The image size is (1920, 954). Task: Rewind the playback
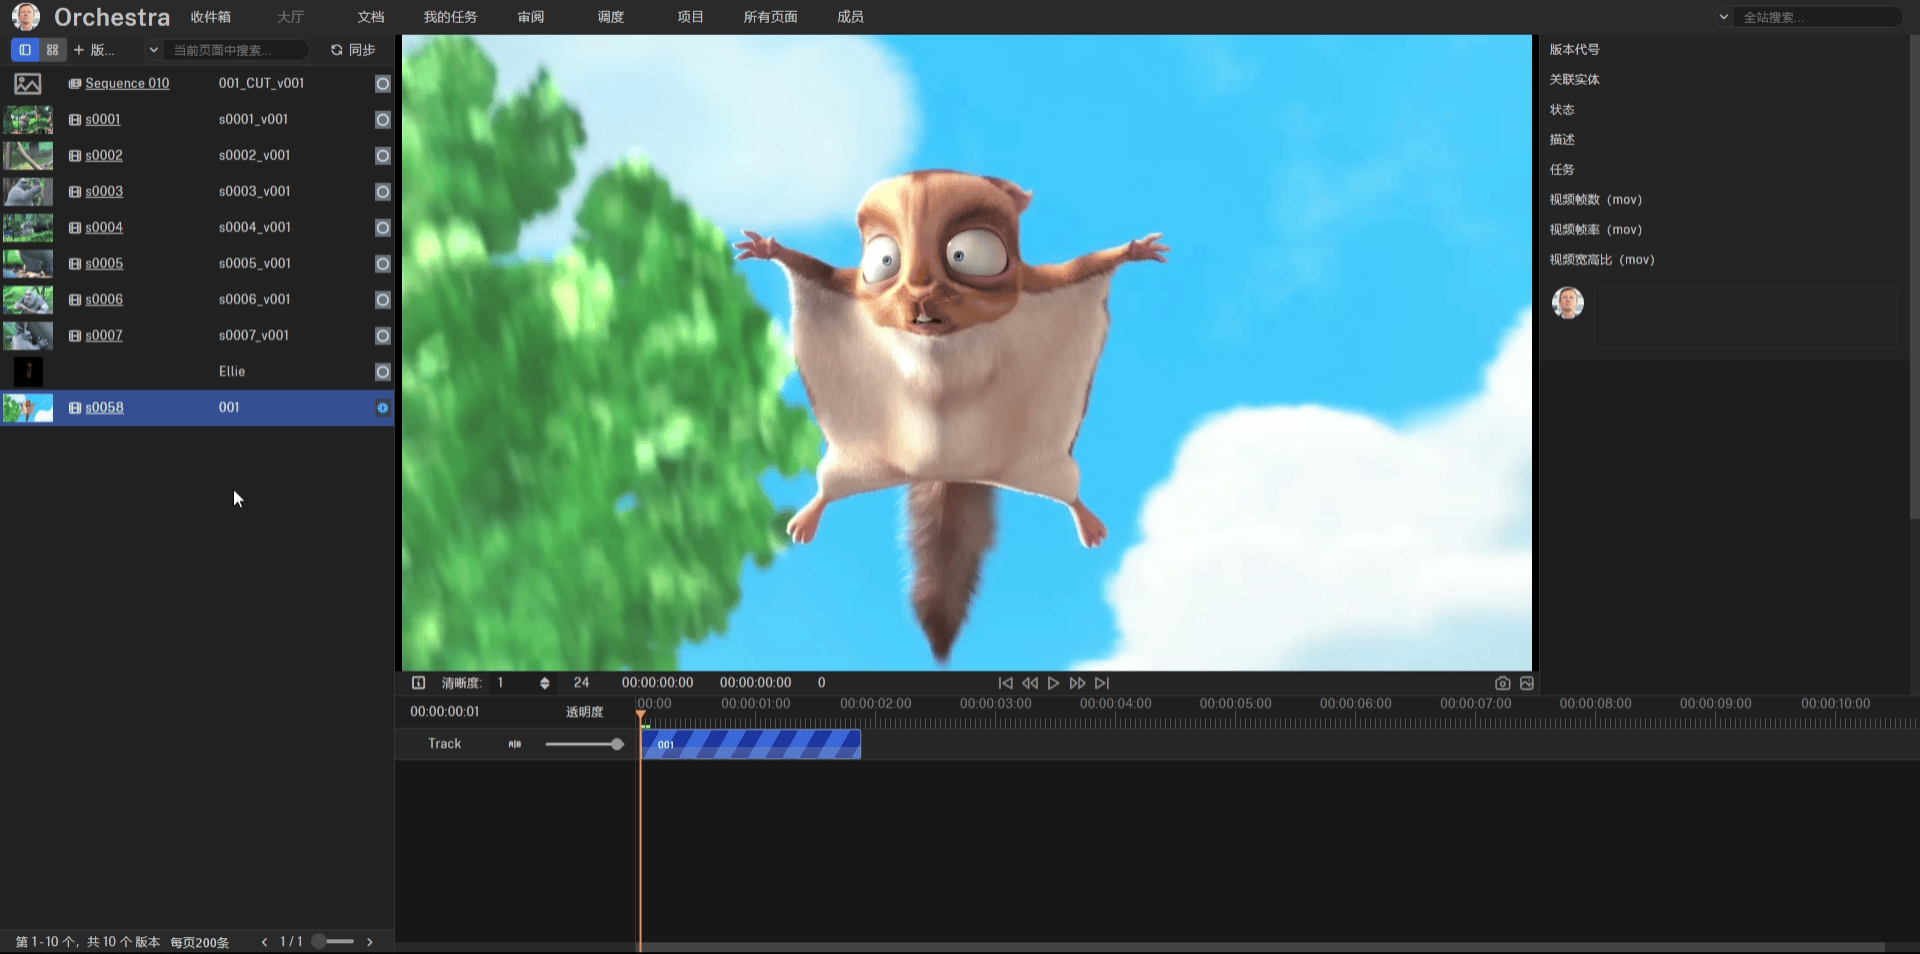[1029, 683]
